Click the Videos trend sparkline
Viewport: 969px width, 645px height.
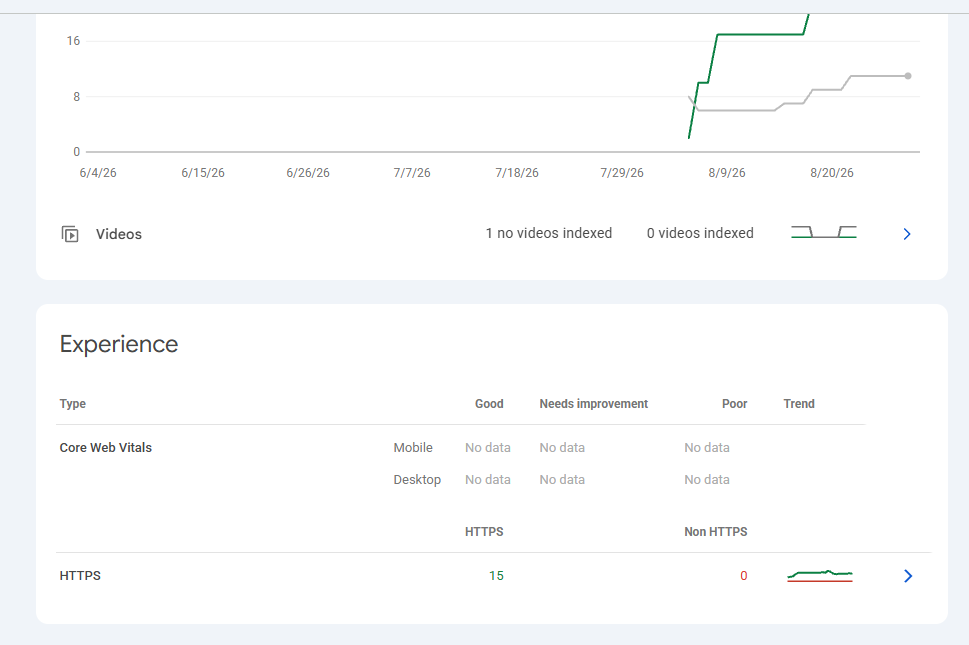(824, 232)
